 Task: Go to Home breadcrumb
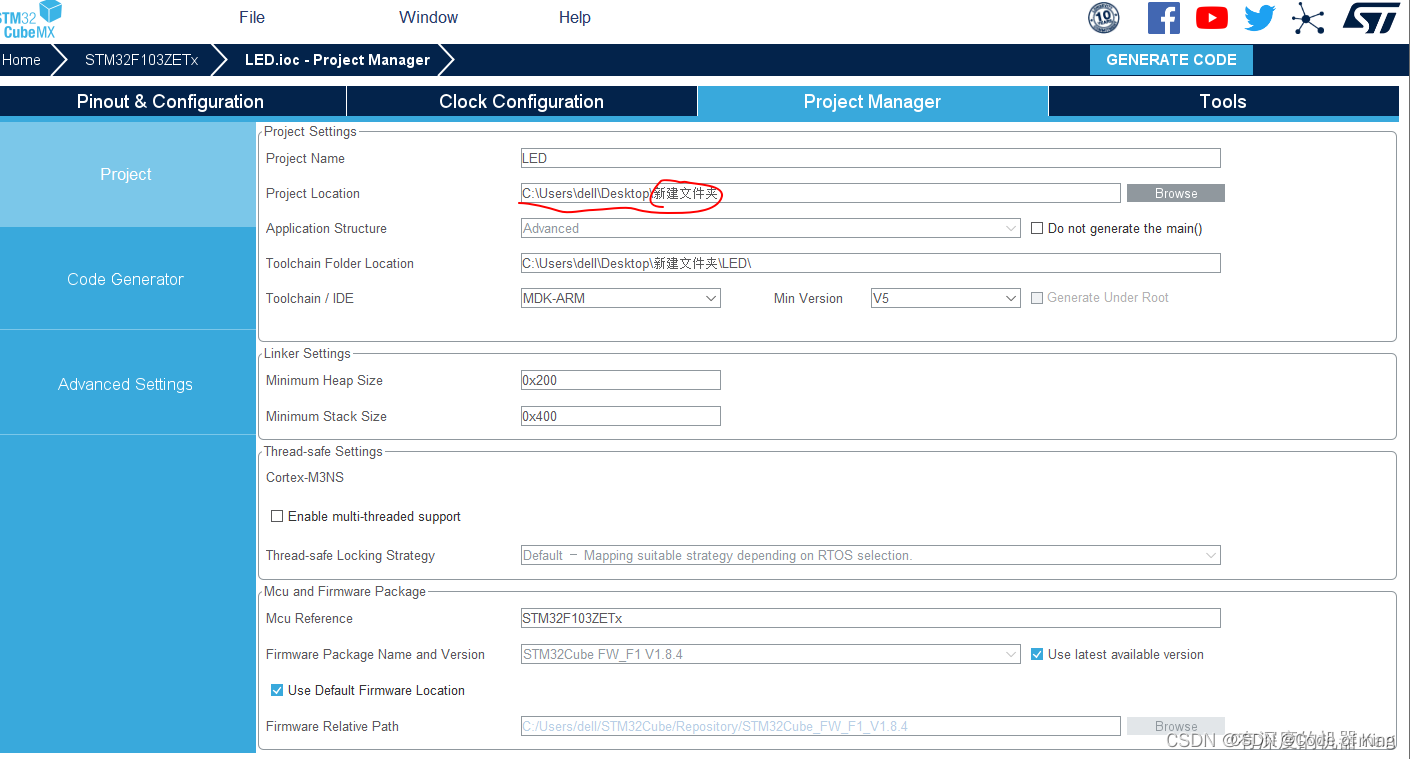click(21, 60)
